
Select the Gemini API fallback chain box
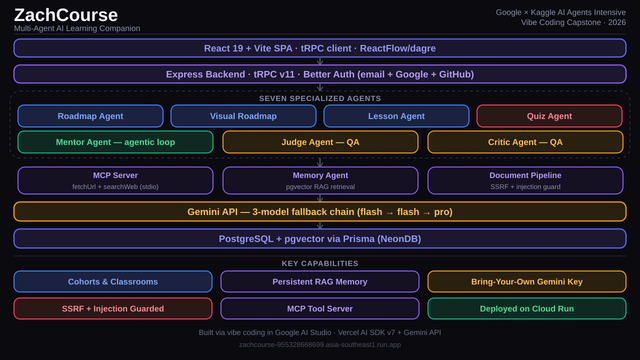(x=320, y=212)
